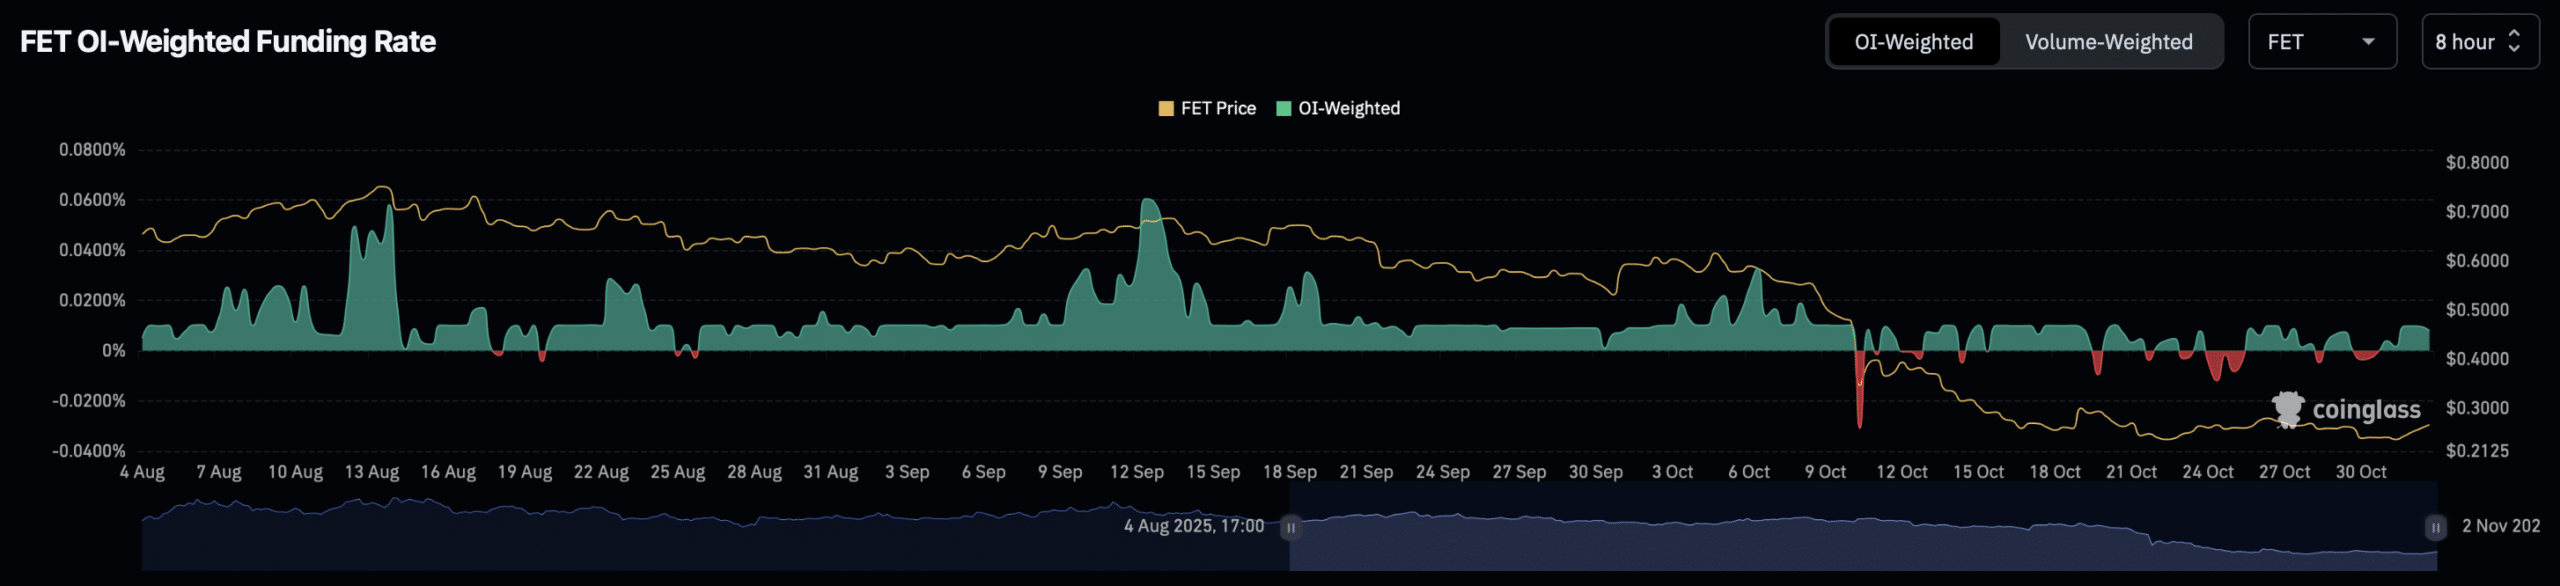Click the deep red negative spike near 10 Oct
The width and height of the screenshot is (2560, 586).
point(1860,415)
